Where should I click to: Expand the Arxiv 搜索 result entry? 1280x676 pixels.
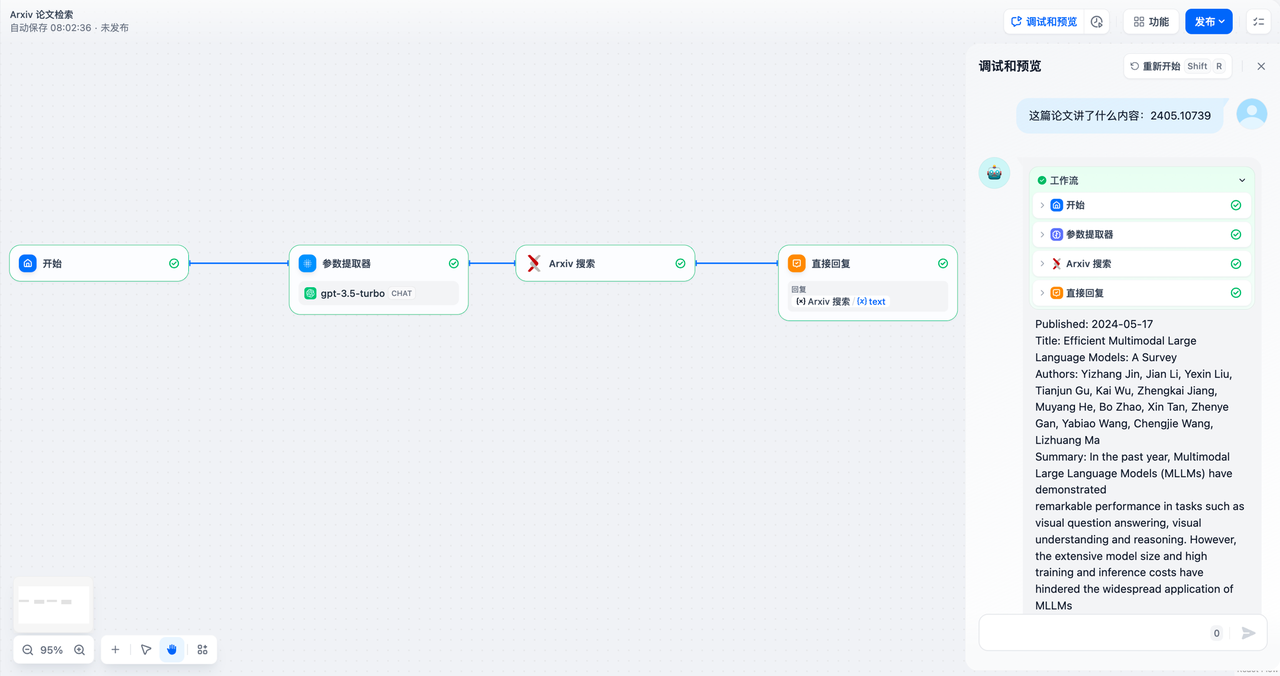click(1141, 262)
